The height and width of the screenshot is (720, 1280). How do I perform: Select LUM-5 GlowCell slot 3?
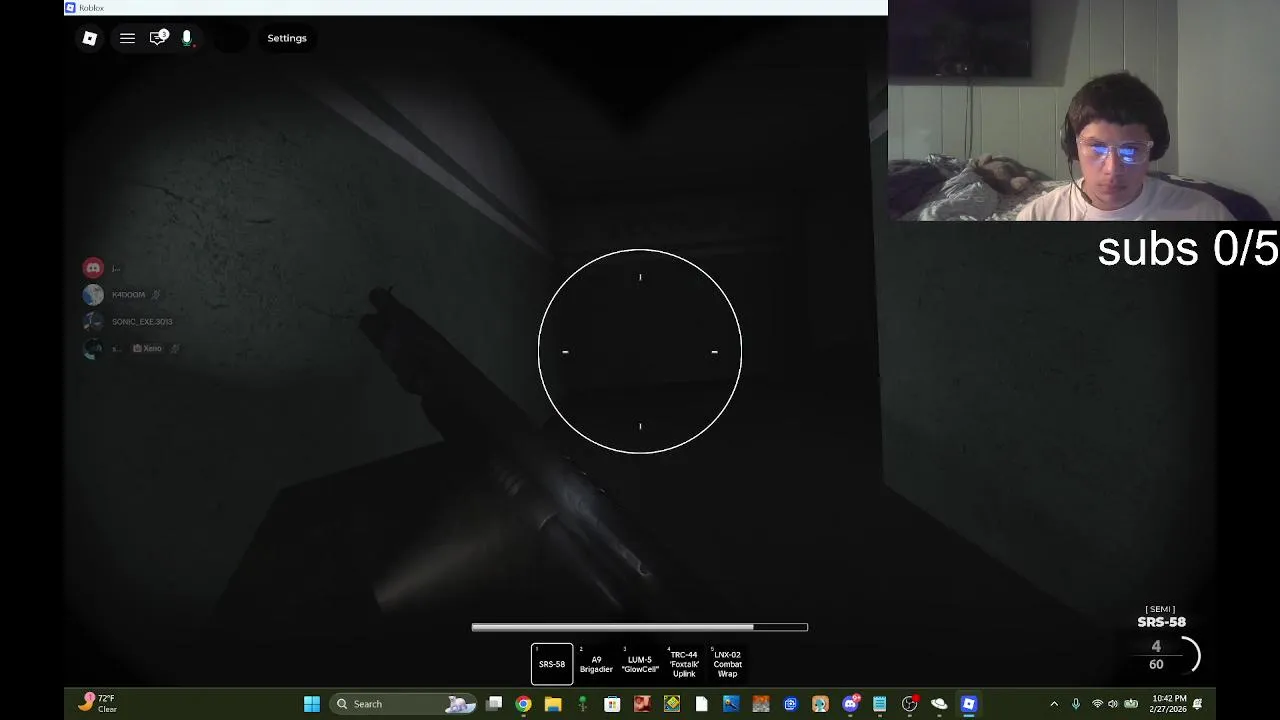pos(640,664)
